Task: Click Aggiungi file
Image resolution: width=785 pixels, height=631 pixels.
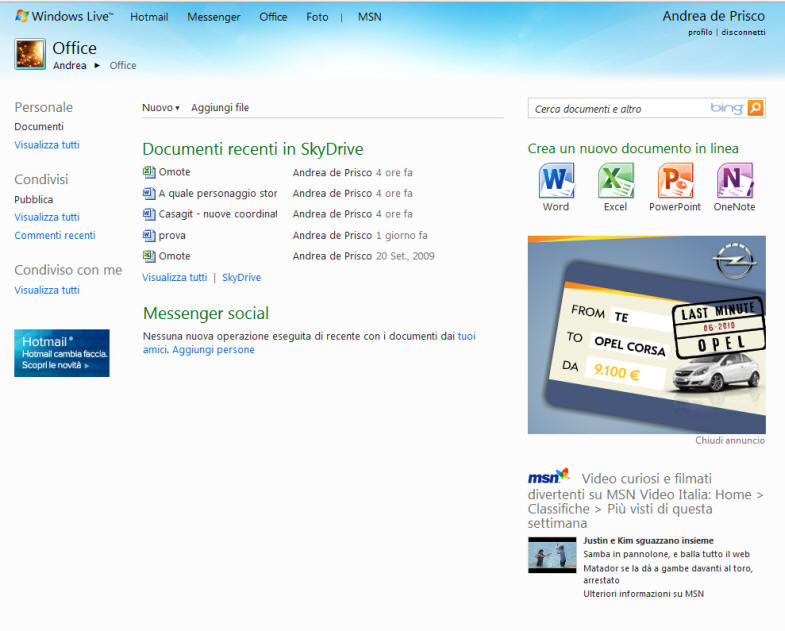Action: [220, 108]
